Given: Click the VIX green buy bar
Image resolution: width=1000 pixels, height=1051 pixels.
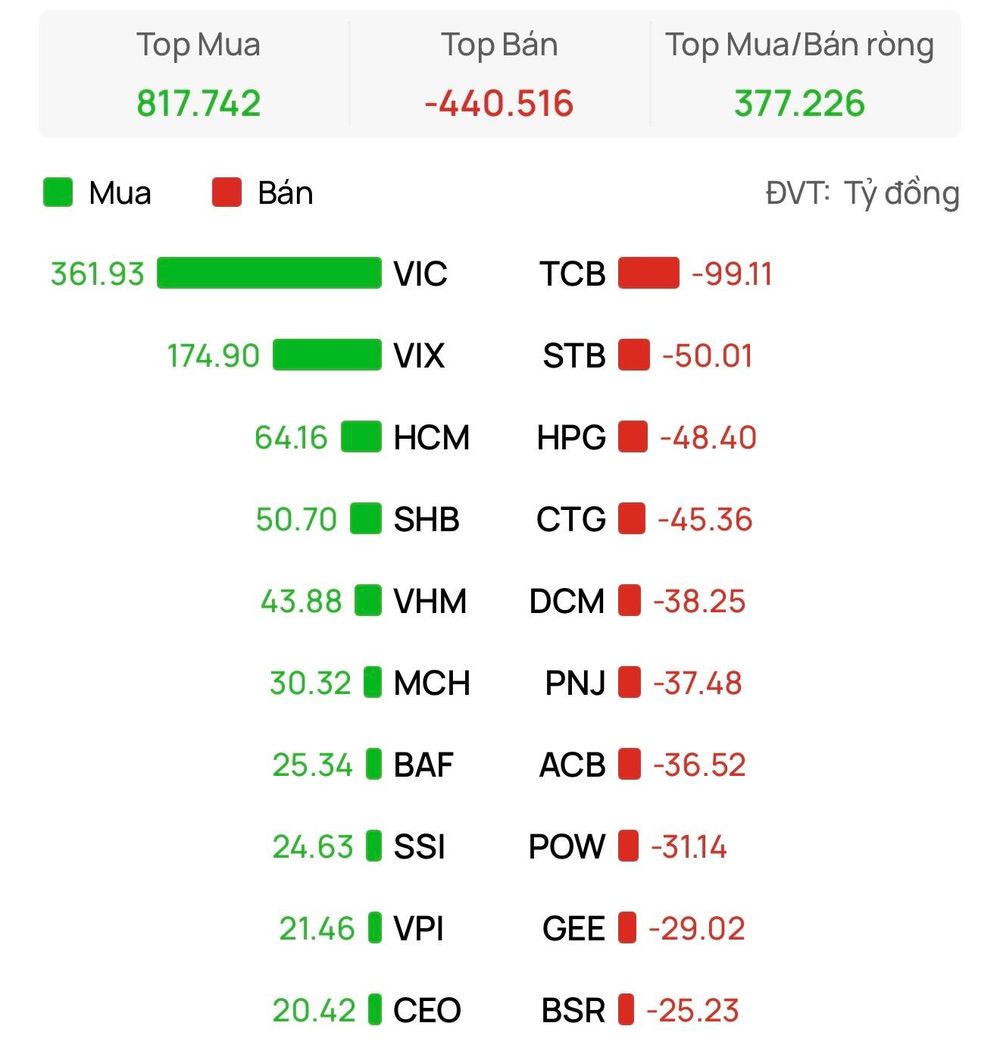Looking at the screenshot, I should [x=327, y=355].
